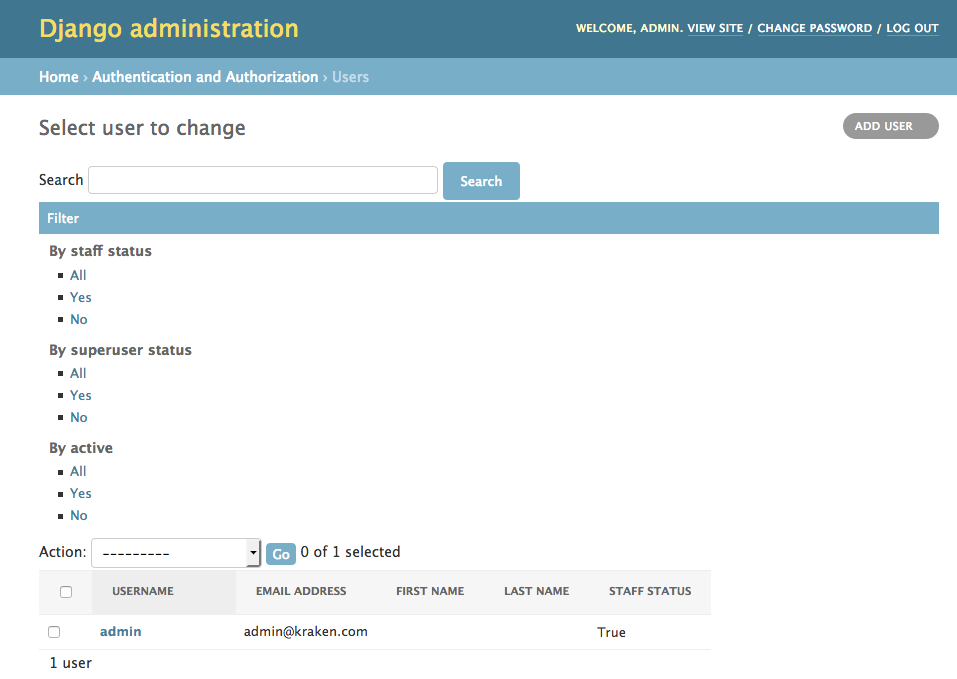Filter superuser status by All
Viewport: 957px width, 679px height.
(78, 373)
